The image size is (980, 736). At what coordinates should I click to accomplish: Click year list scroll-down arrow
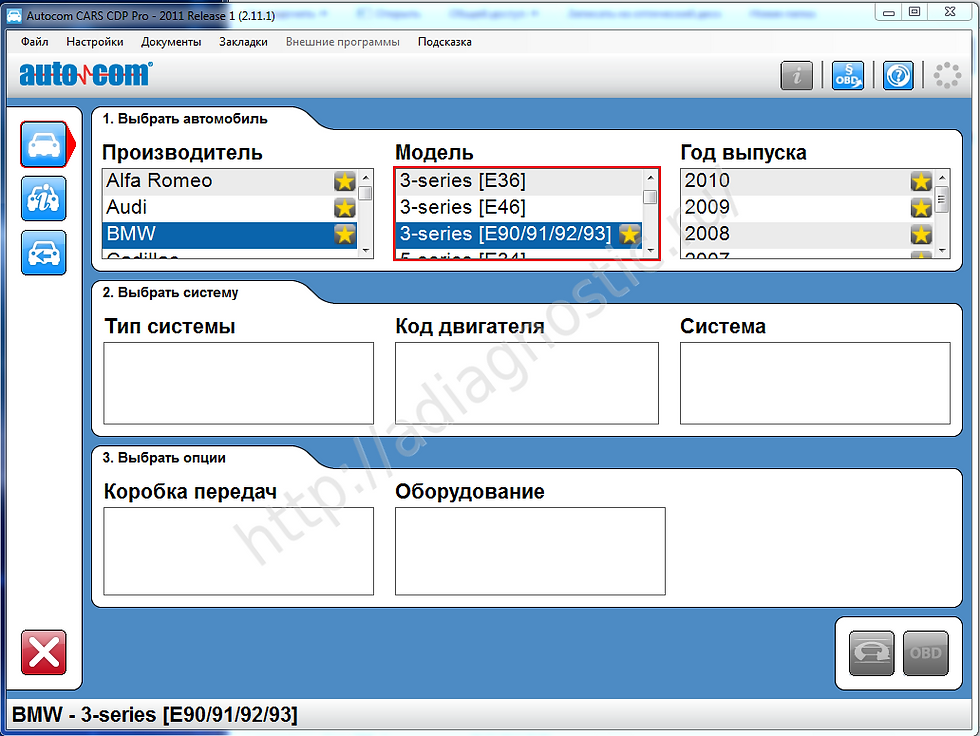click(x=942, y=251)
